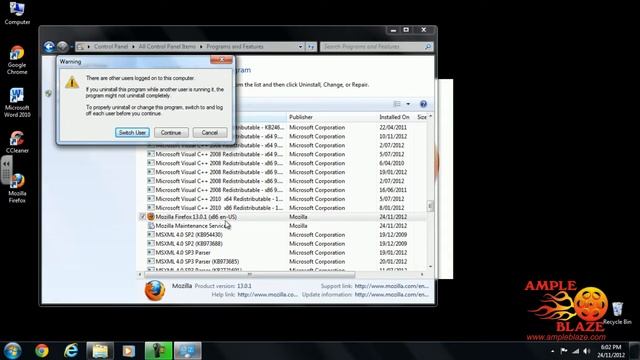Sort by the Installed On column
The image size is (640, 360).
[394, 117]
